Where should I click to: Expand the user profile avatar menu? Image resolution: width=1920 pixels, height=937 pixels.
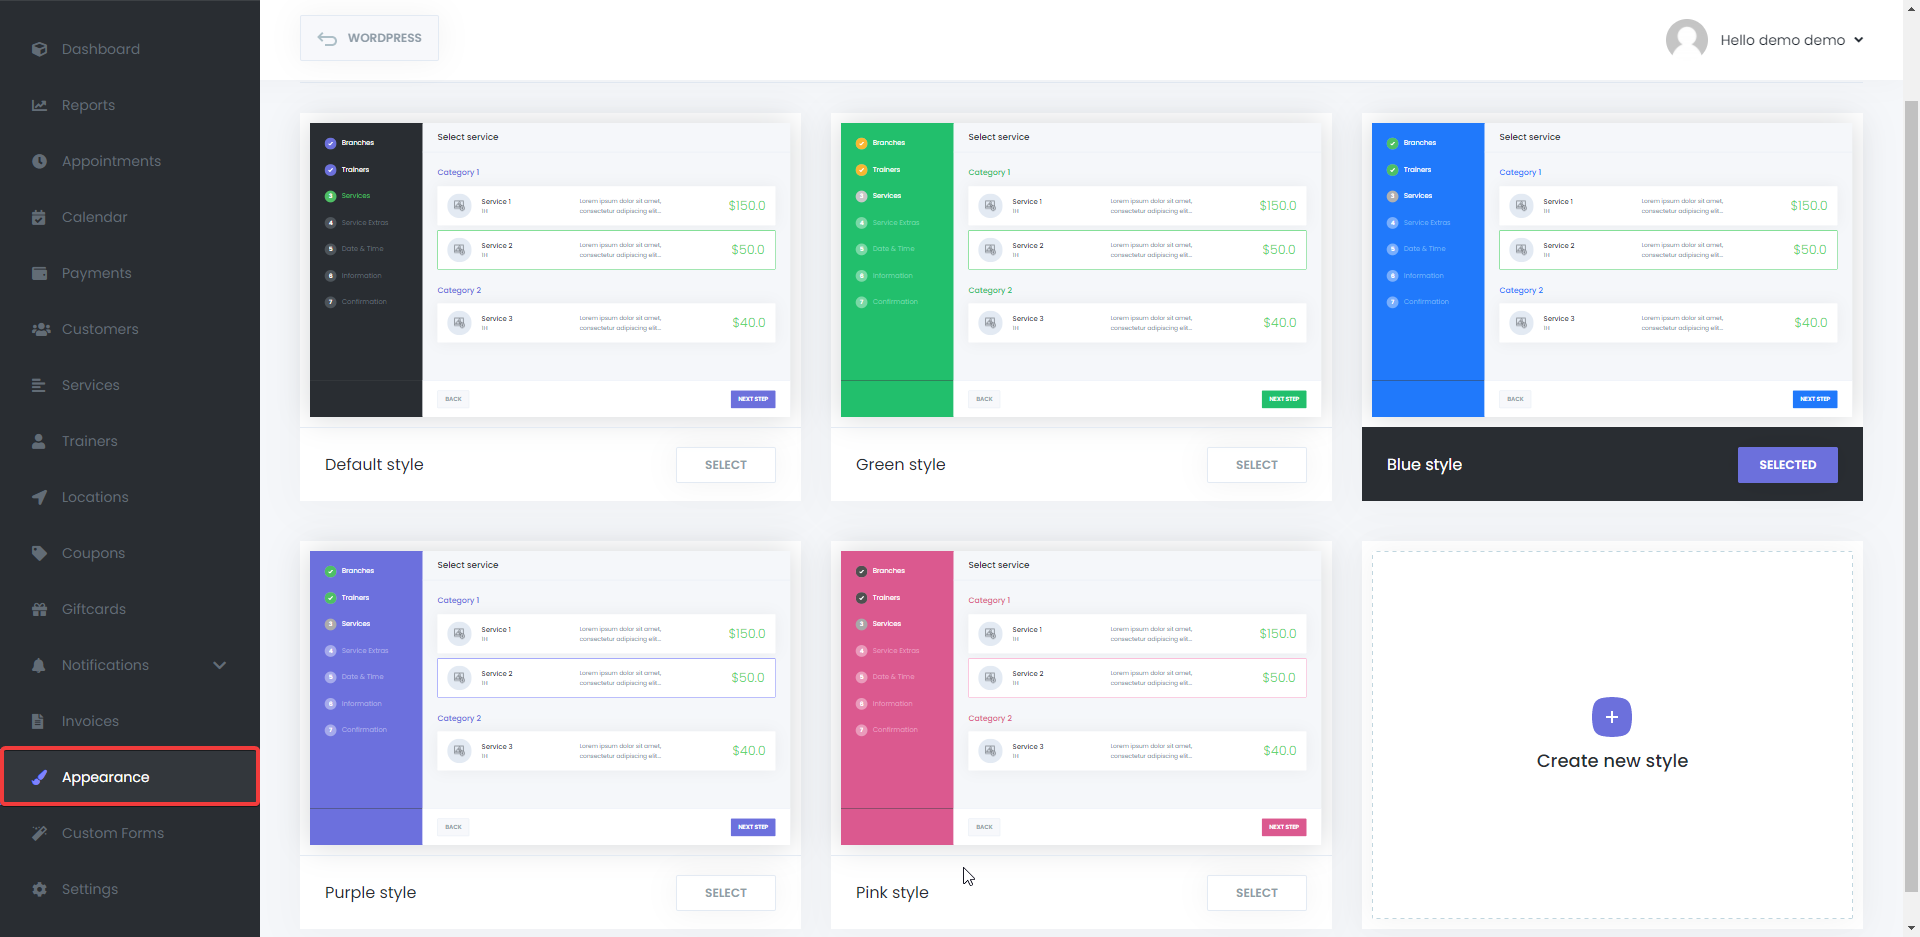click(1687, 39)
